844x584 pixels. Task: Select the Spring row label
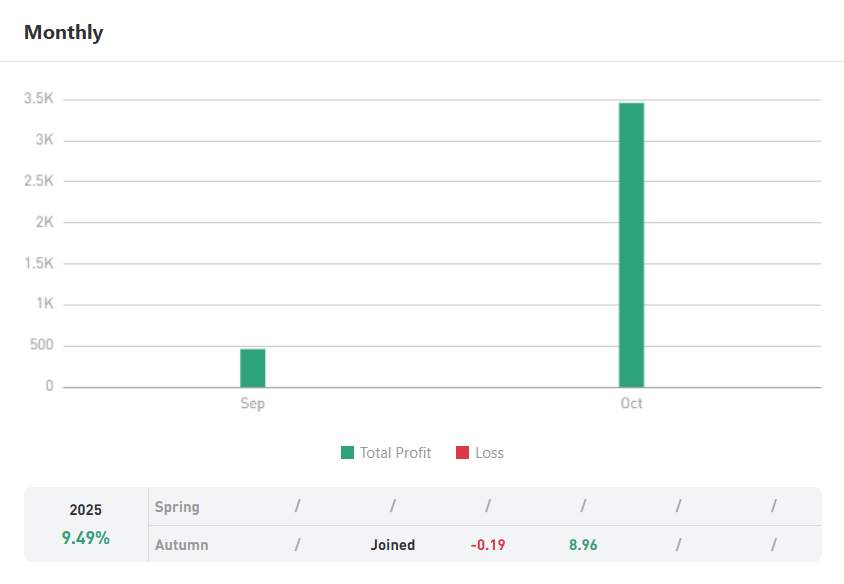pos(177,507)
